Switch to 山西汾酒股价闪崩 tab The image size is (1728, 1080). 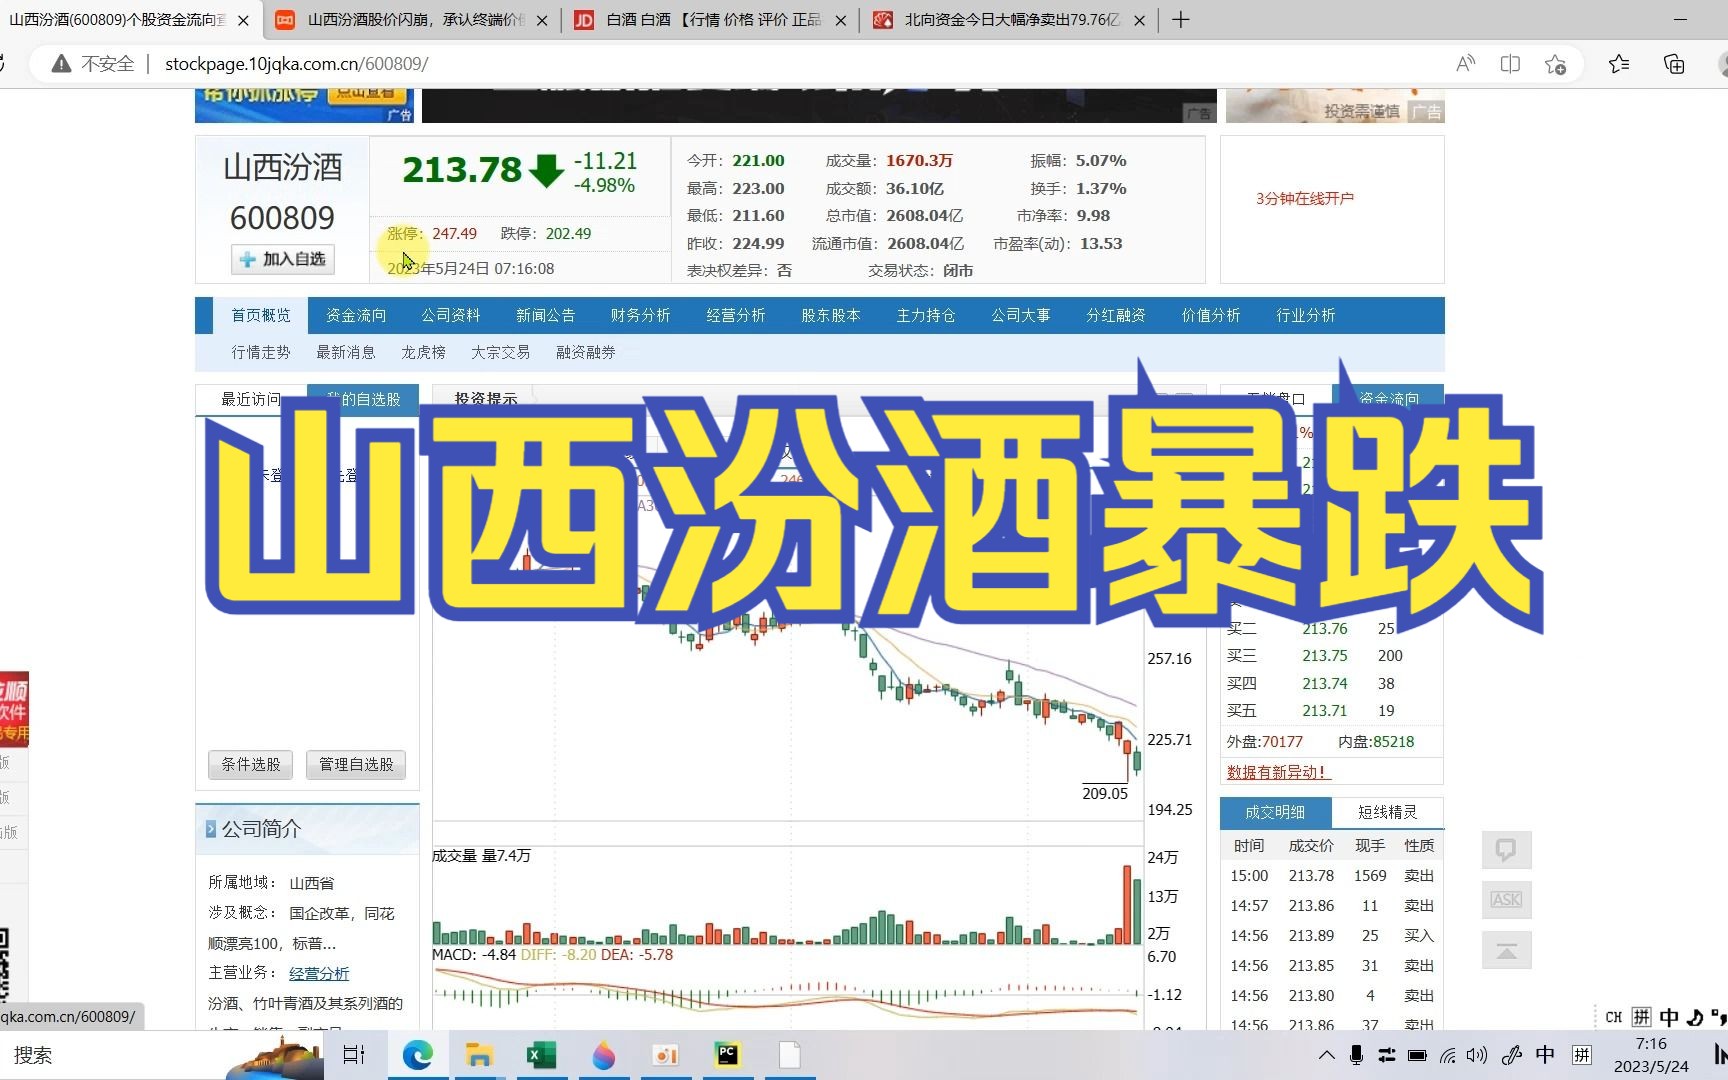point(413,20)
